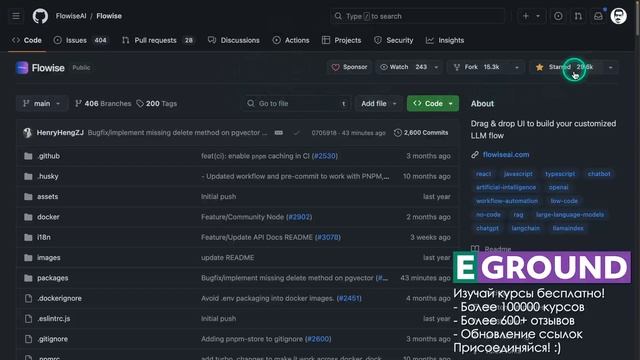Select the langchain topic tag
Viewport: 640px width, 360px height.
point(526,228)
